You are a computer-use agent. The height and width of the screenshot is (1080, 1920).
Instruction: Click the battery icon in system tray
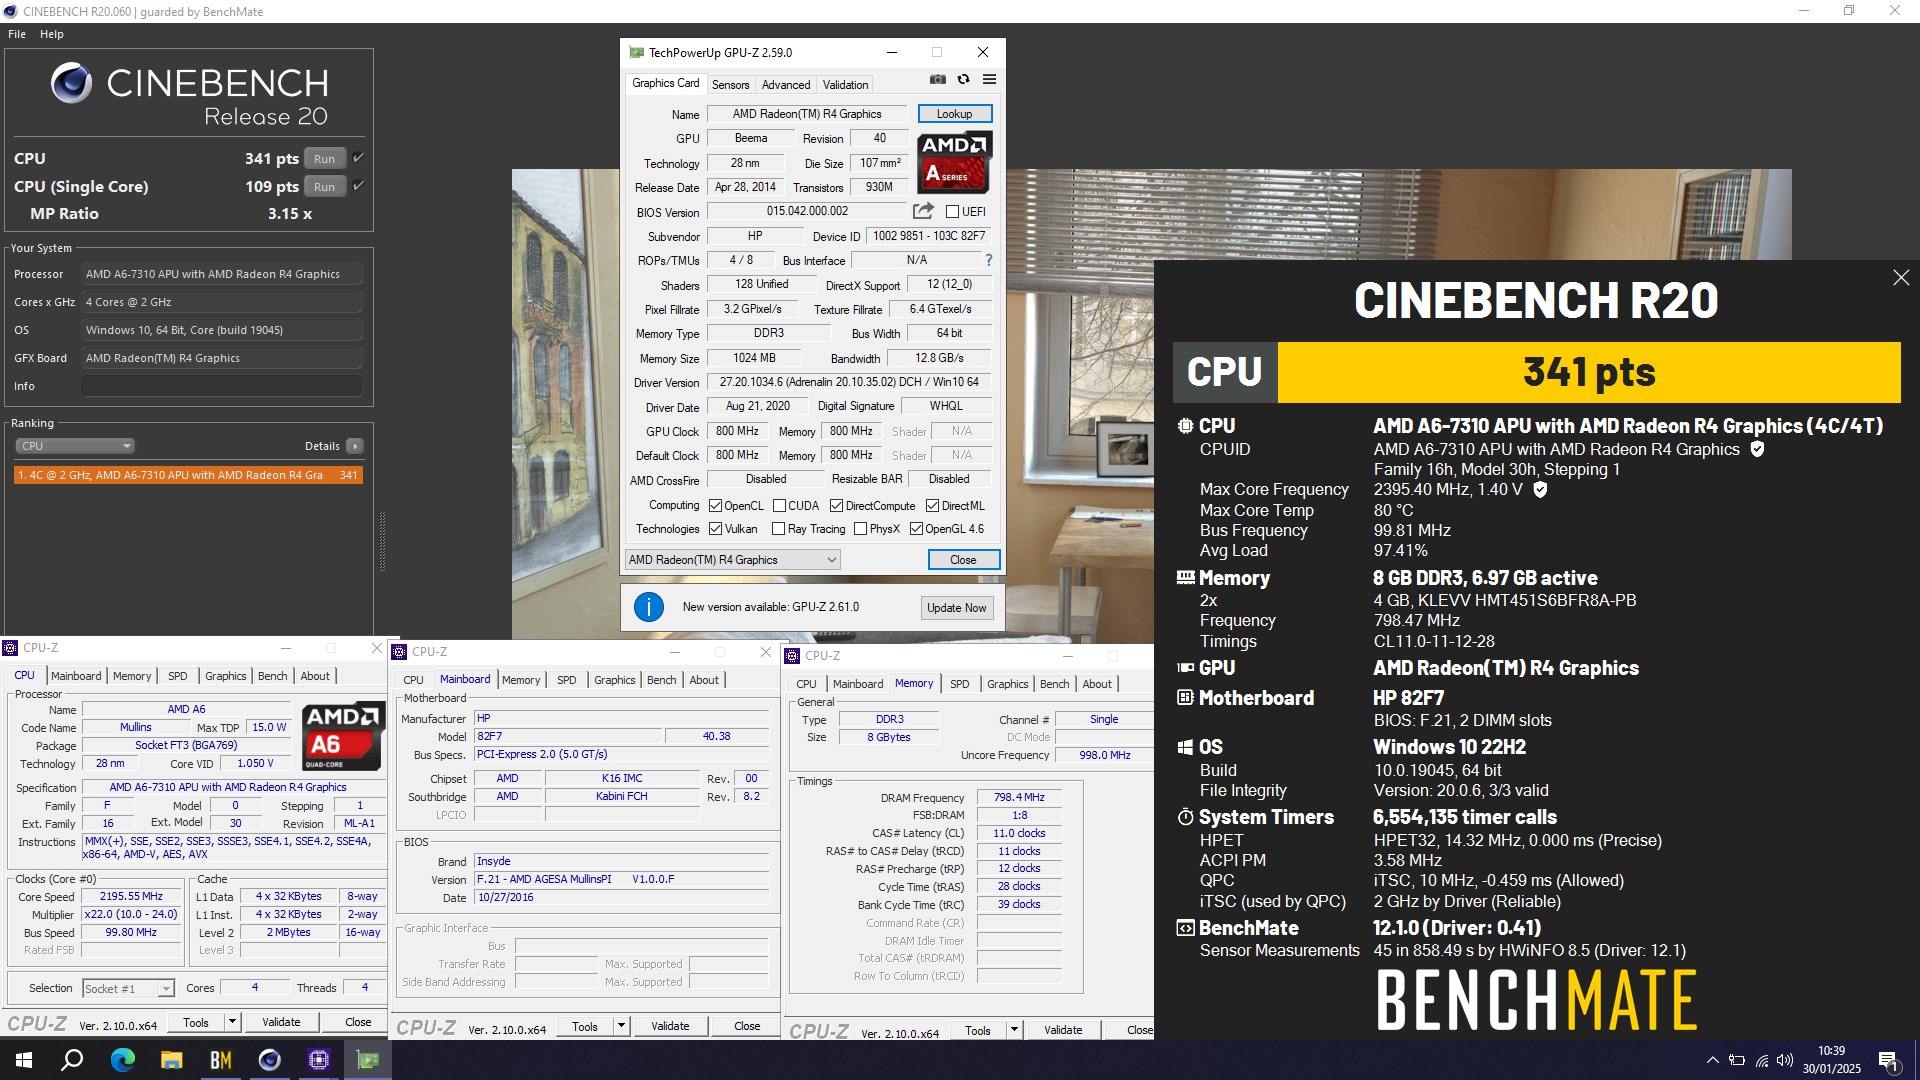(1736, 1060)
